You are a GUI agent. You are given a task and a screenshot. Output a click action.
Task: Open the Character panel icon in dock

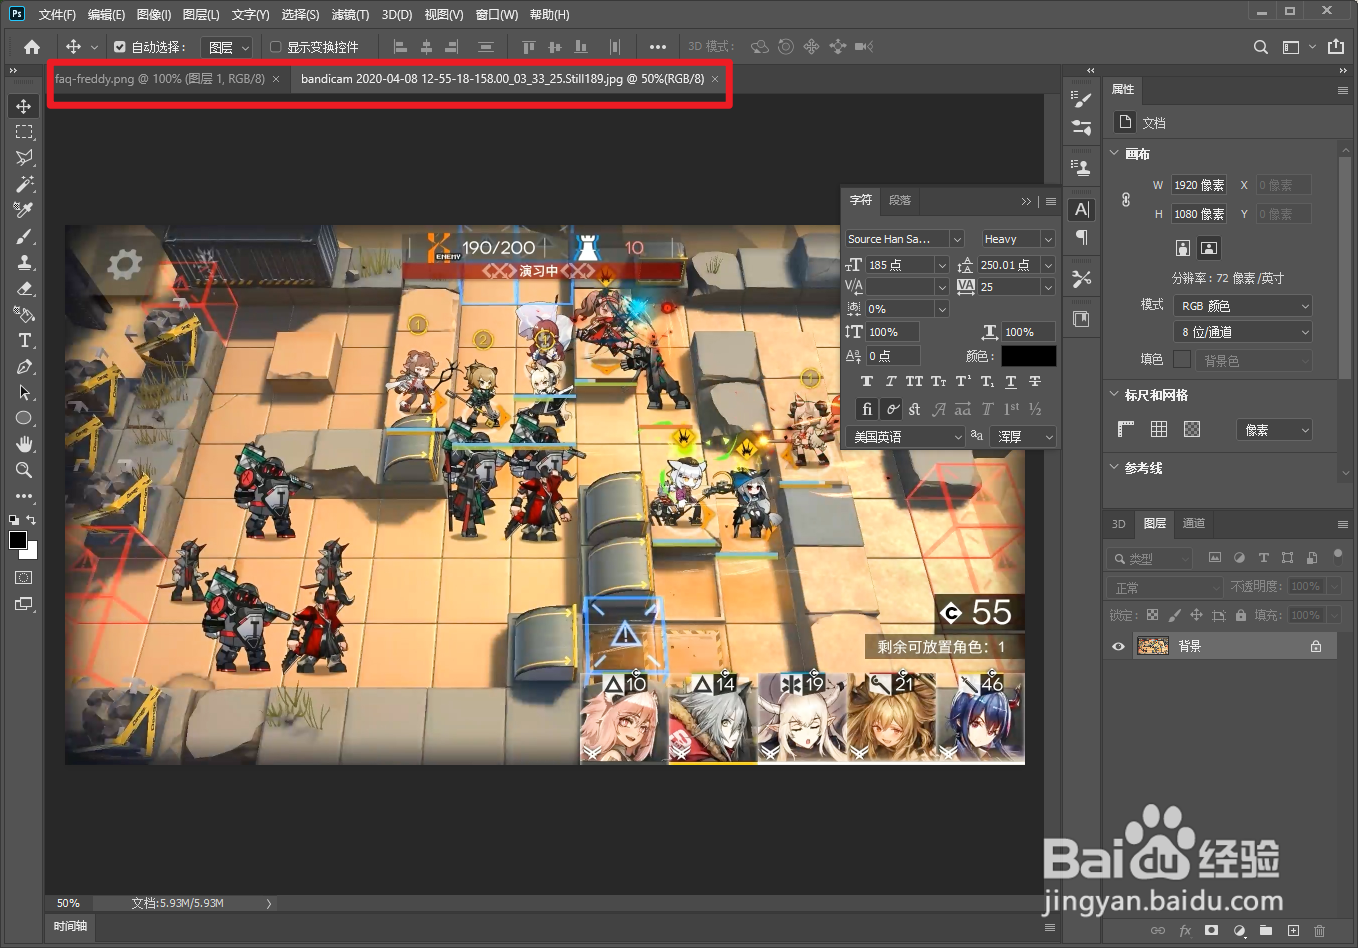1081,209
